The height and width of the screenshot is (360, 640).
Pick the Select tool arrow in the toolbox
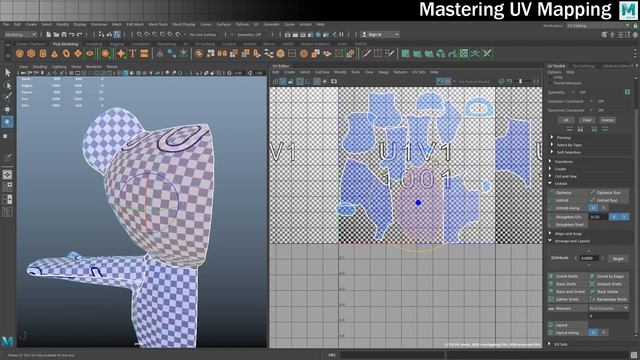(7, 73)
